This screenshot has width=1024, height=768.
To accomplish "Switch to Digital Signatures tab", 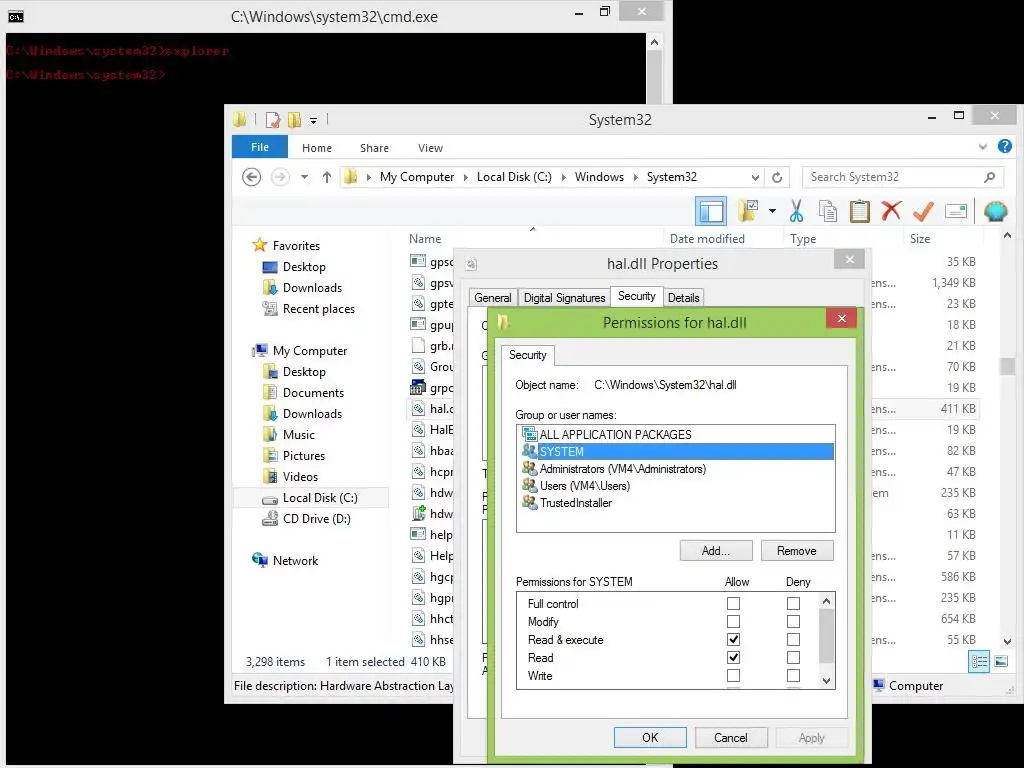I will tap(564, 298).
